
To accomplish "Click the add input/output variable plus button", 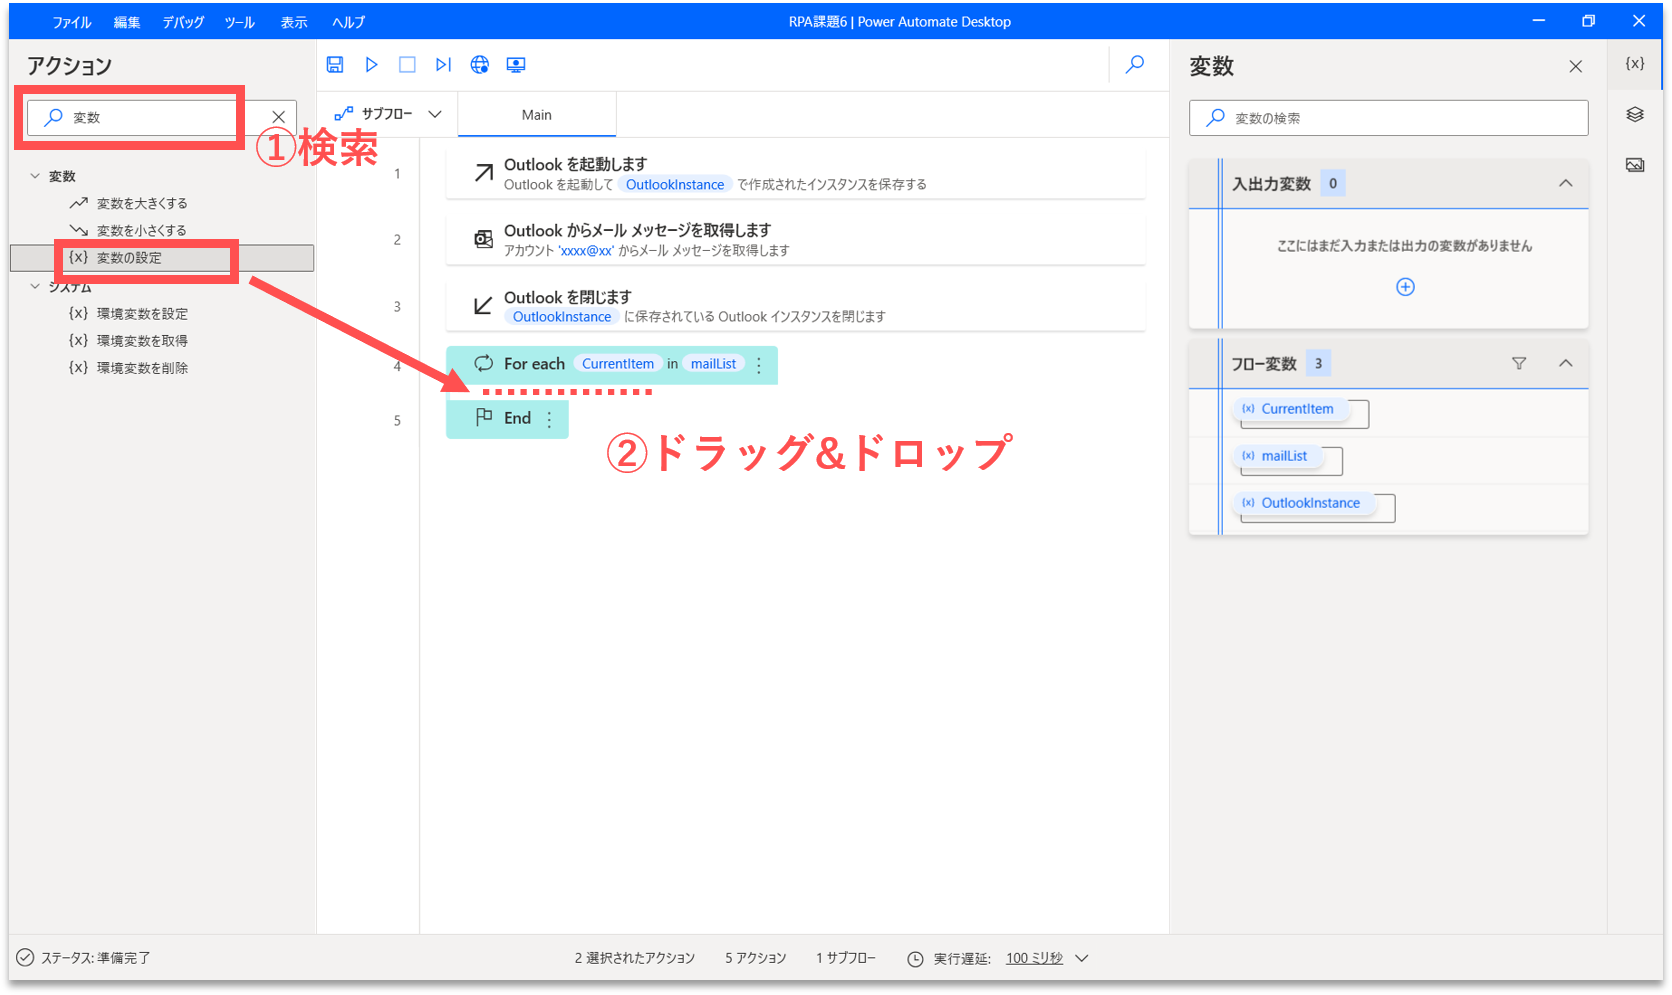I will 1405,287.
